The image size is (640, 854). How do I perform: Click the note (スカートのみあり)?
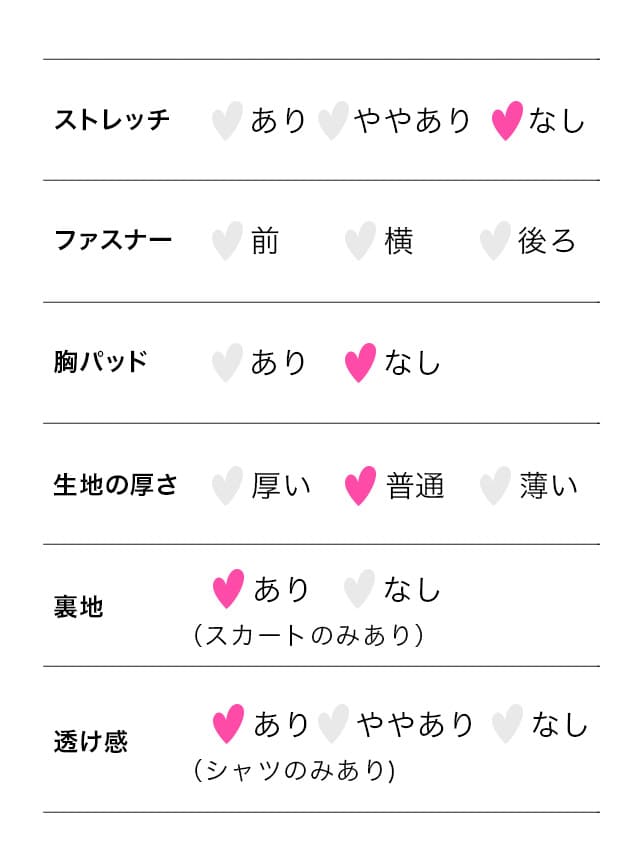(x=308, y=635)
